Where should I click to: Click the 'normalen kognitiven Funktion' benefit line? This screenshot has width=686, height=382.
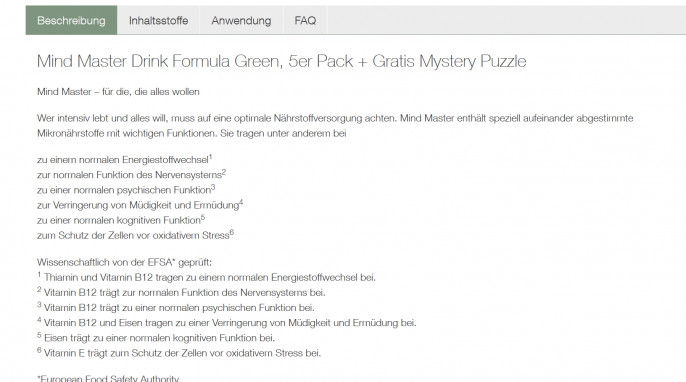click(121, 220)
